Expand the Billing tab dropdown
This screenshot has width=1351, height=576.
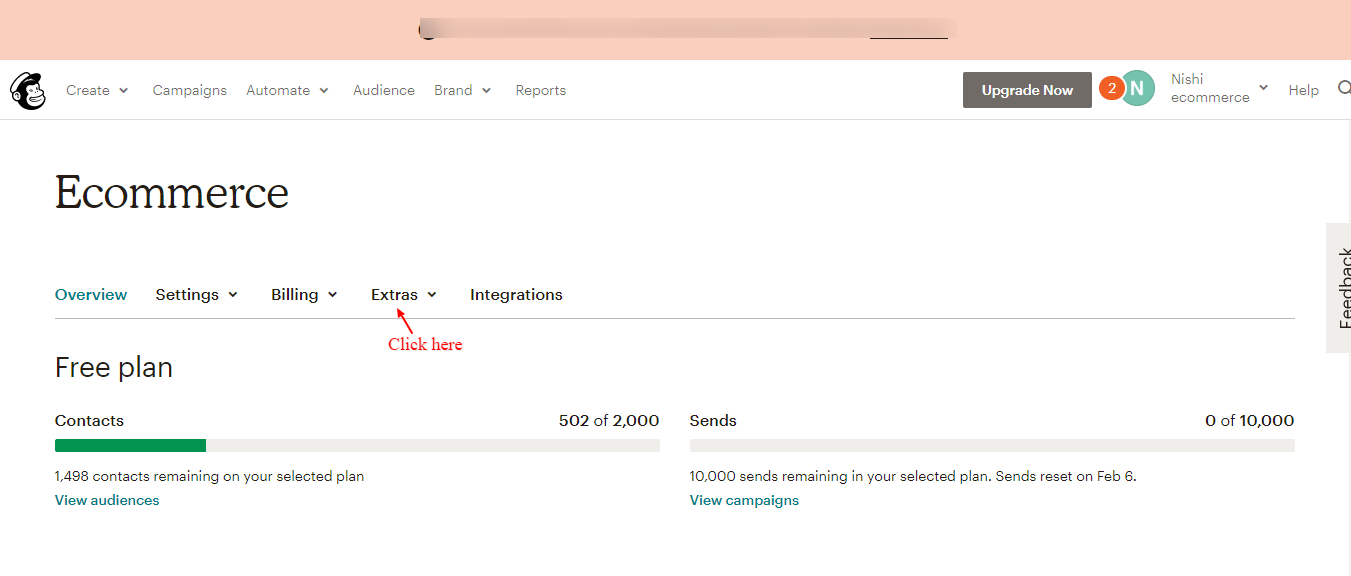pos(304,295)
